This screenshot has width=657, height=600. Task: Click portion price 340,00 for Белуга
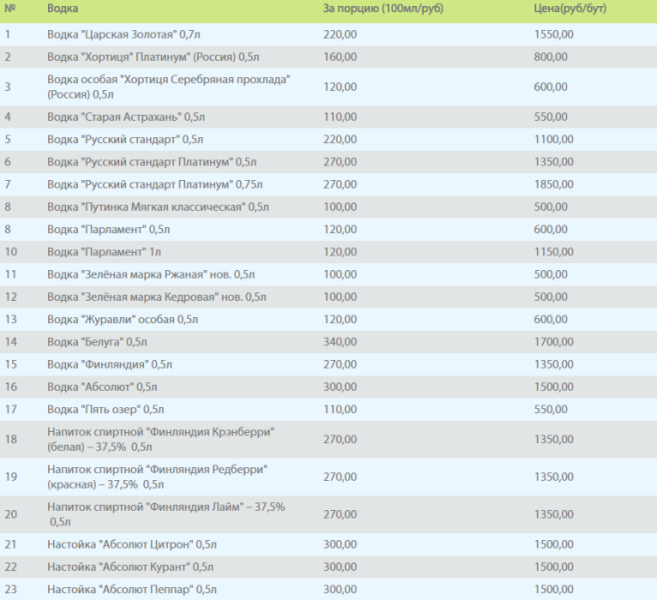click(340, 342)
